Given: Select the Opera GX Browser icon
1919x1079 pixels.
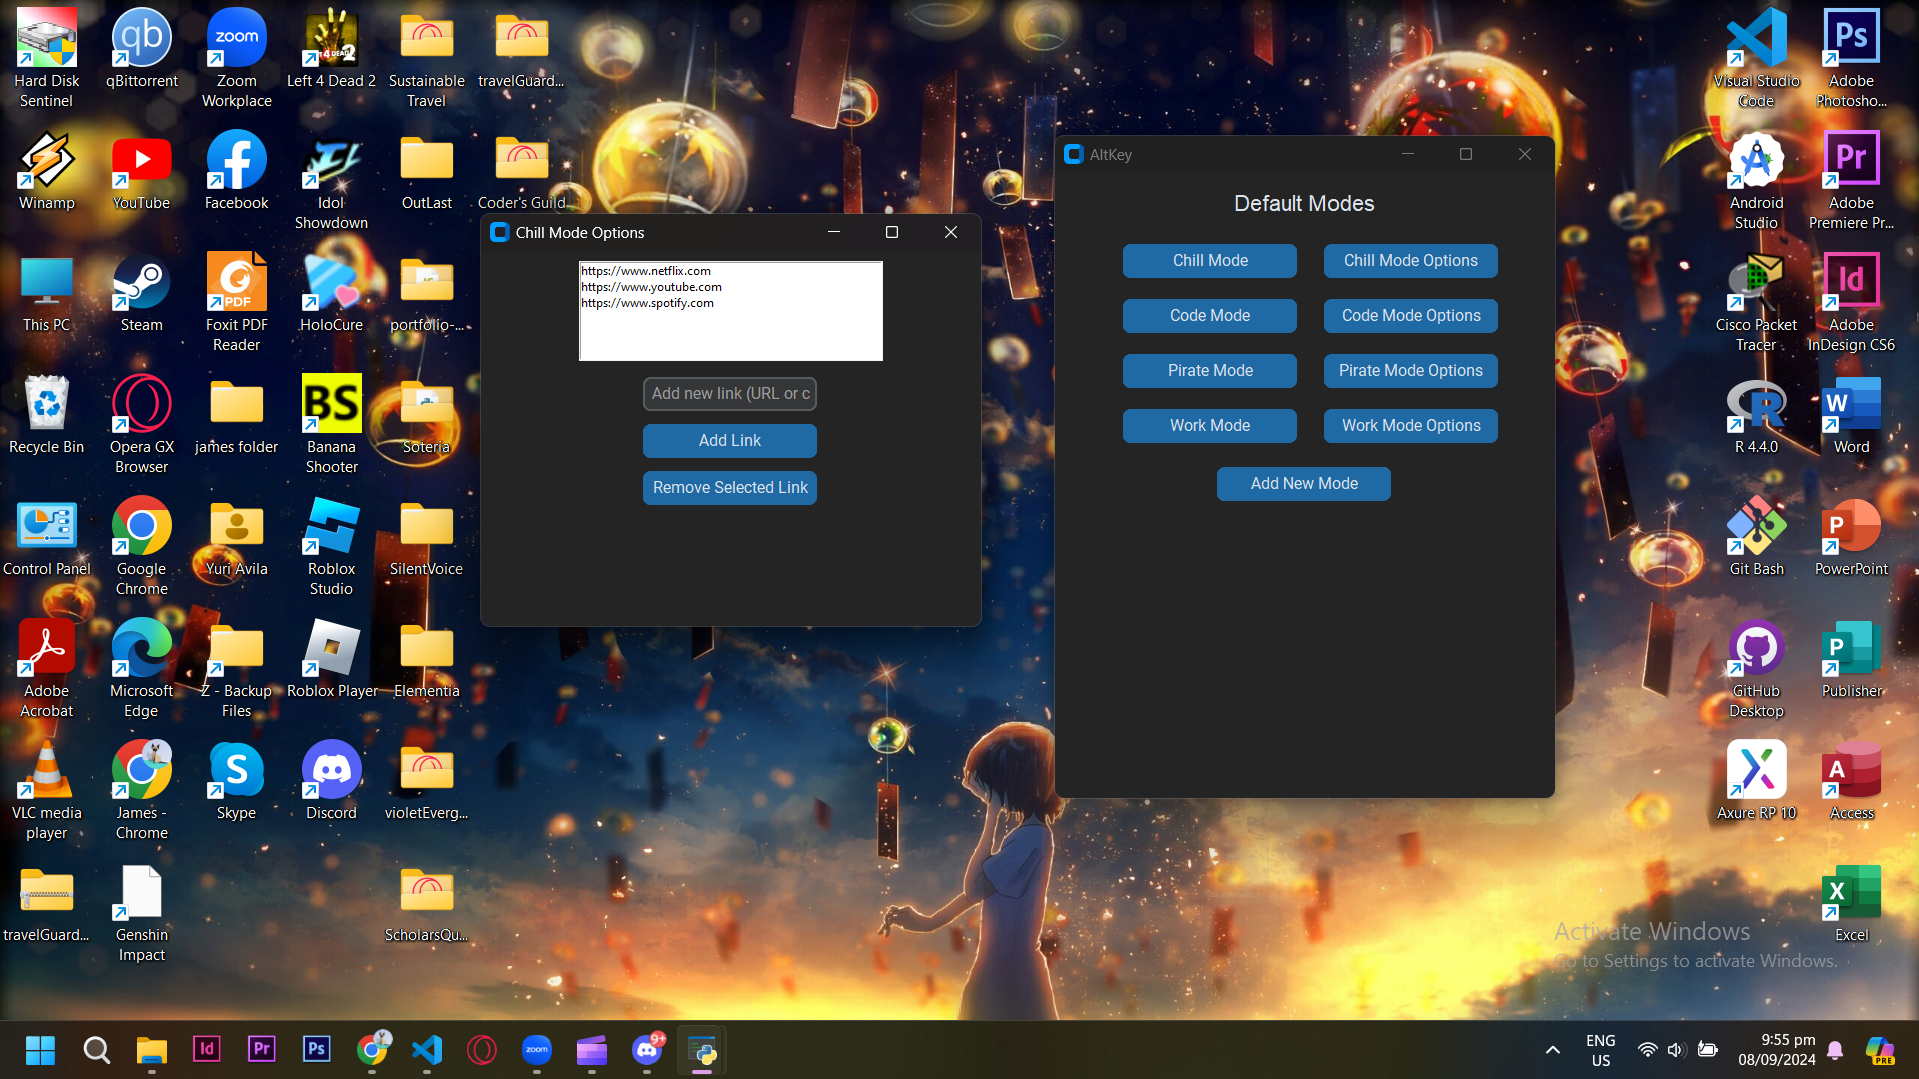Looking at the screenshot, I should click(x=142, y=424).
